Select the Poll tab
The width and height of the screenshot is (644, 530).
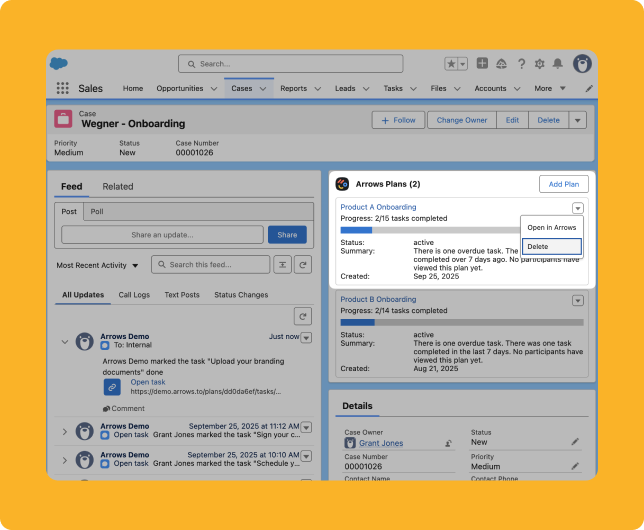coord(97,212)
